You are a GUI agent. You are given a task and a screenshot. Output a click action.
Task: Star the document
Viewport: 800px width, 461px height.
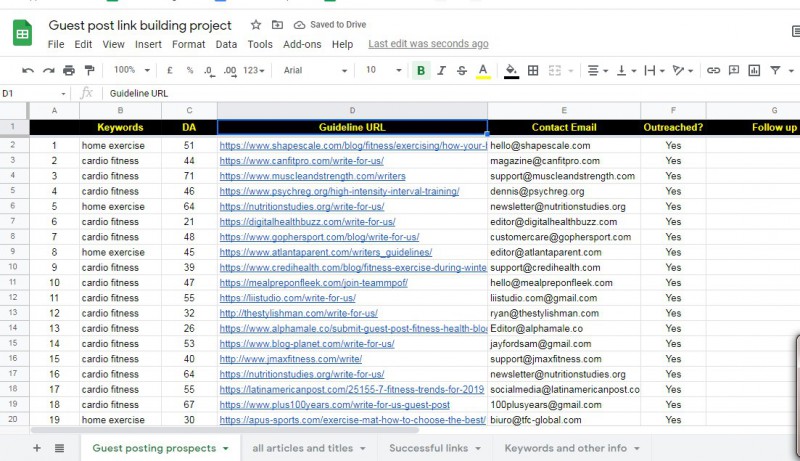click(256, 24)
